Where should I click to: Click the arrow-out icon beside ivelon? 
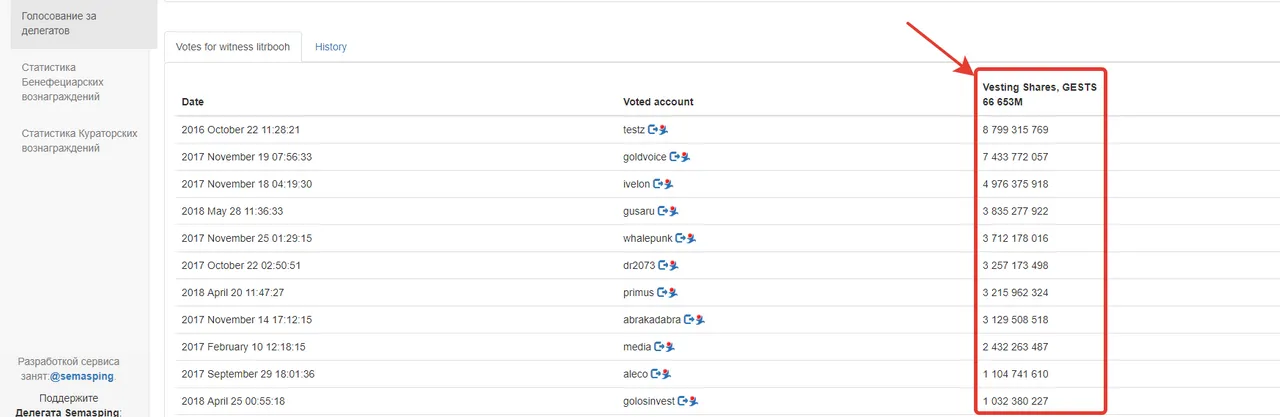coord(657,184)
